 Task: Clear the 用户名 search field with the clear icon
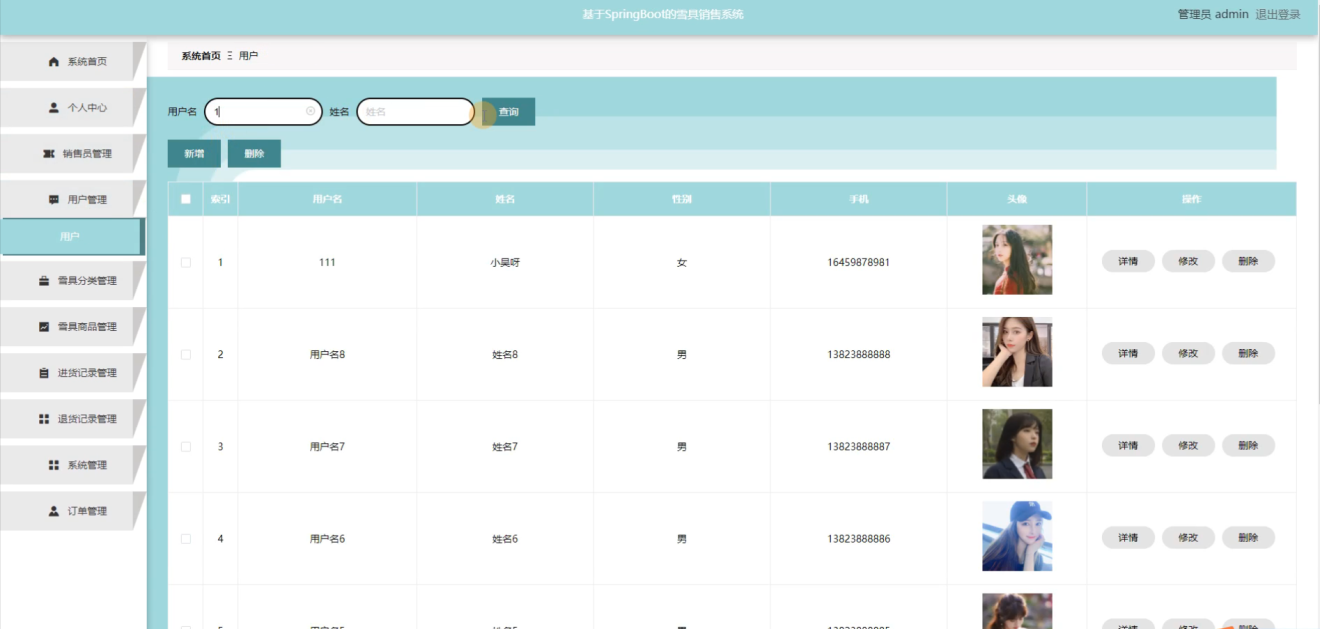coord(310,111)
